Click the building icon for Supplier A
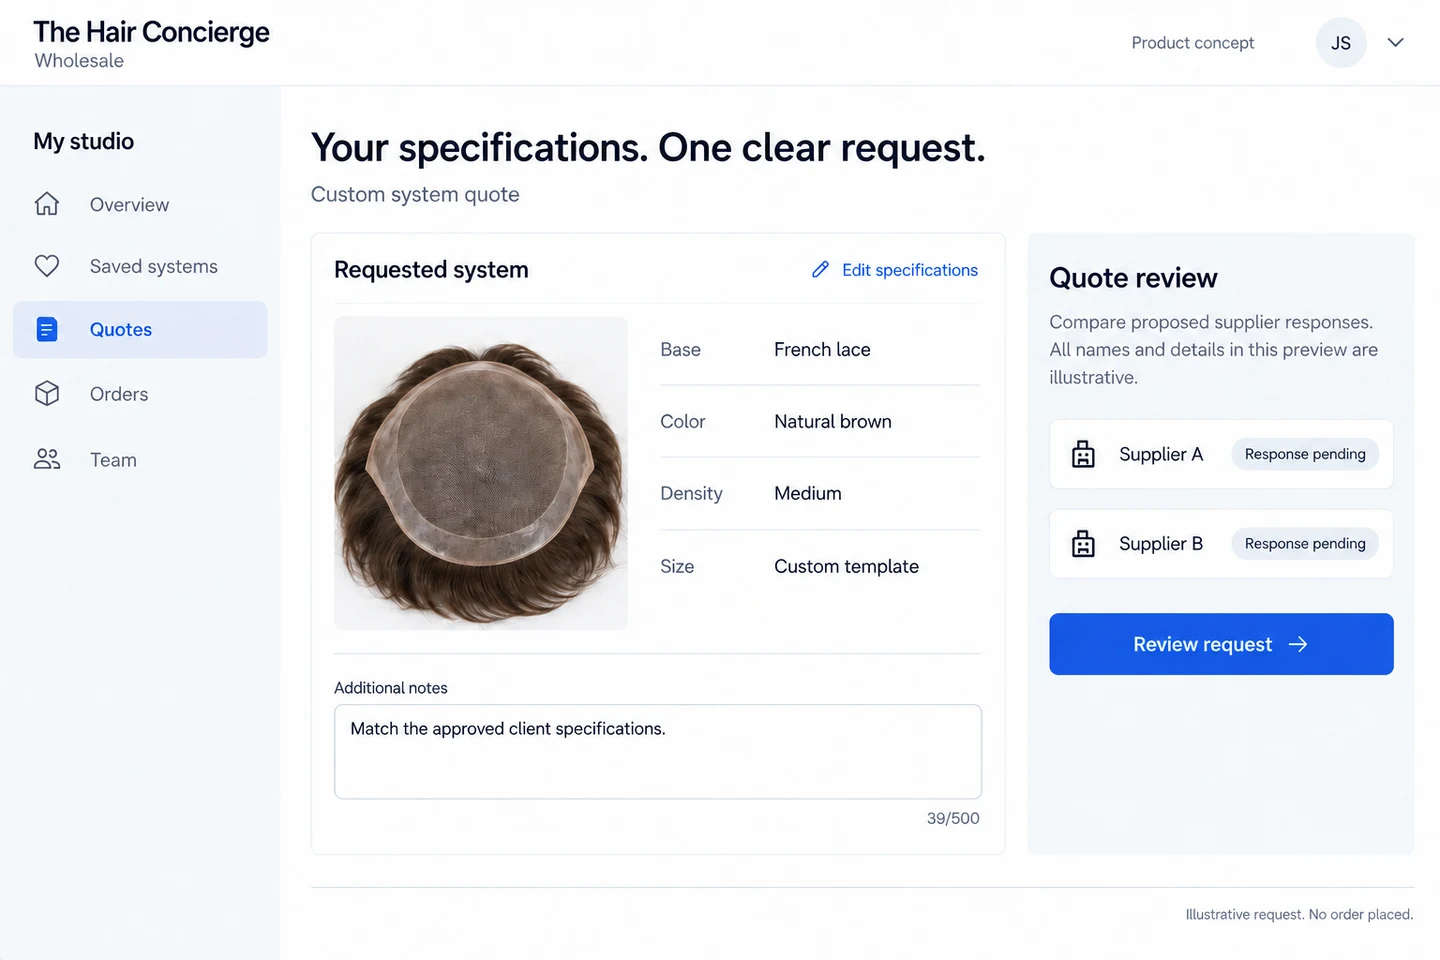 click(1083, 454)
